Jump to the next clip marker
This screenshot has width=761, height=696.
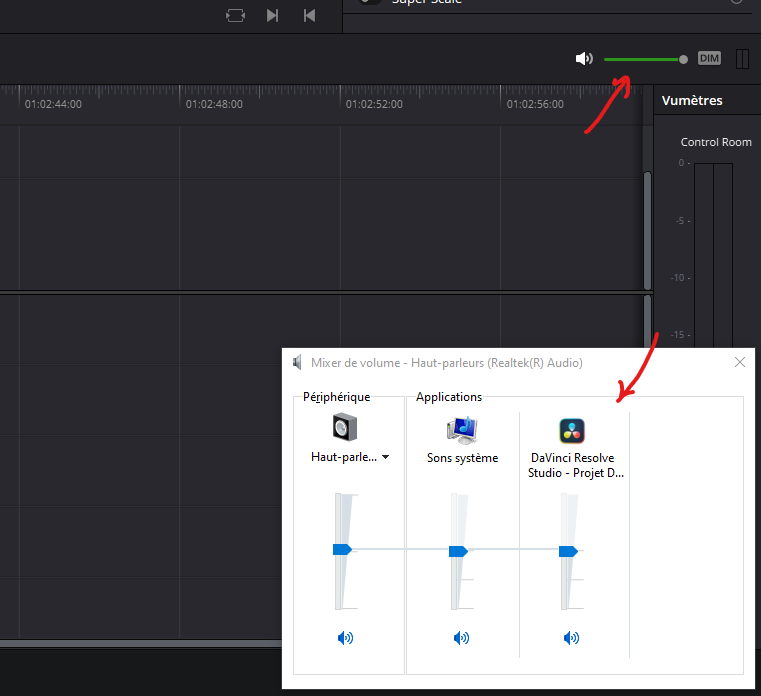point(272,15)
